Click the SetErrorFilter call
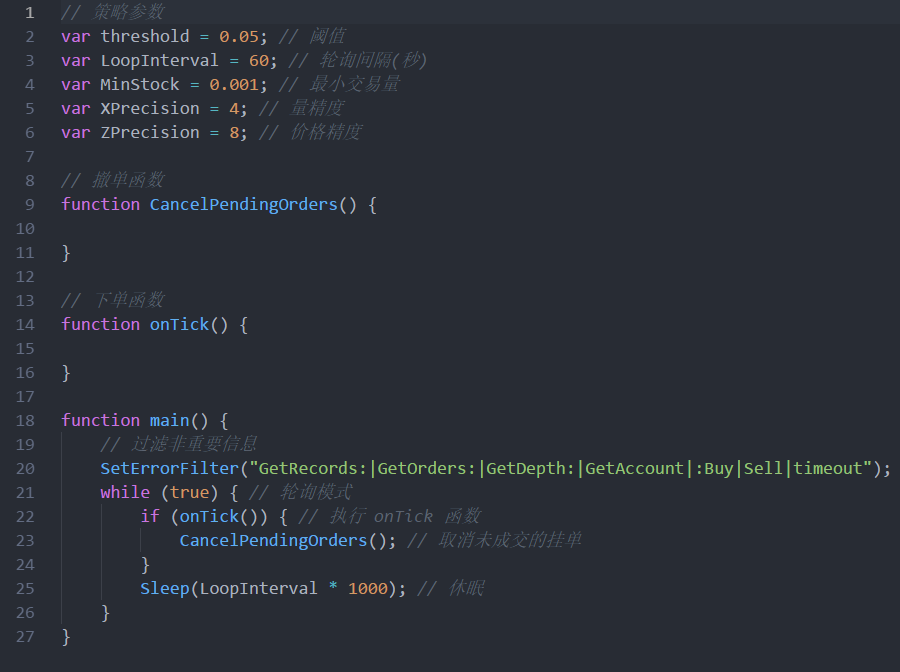The height and width of the screenshot is (672, 900). coord(169,469)
